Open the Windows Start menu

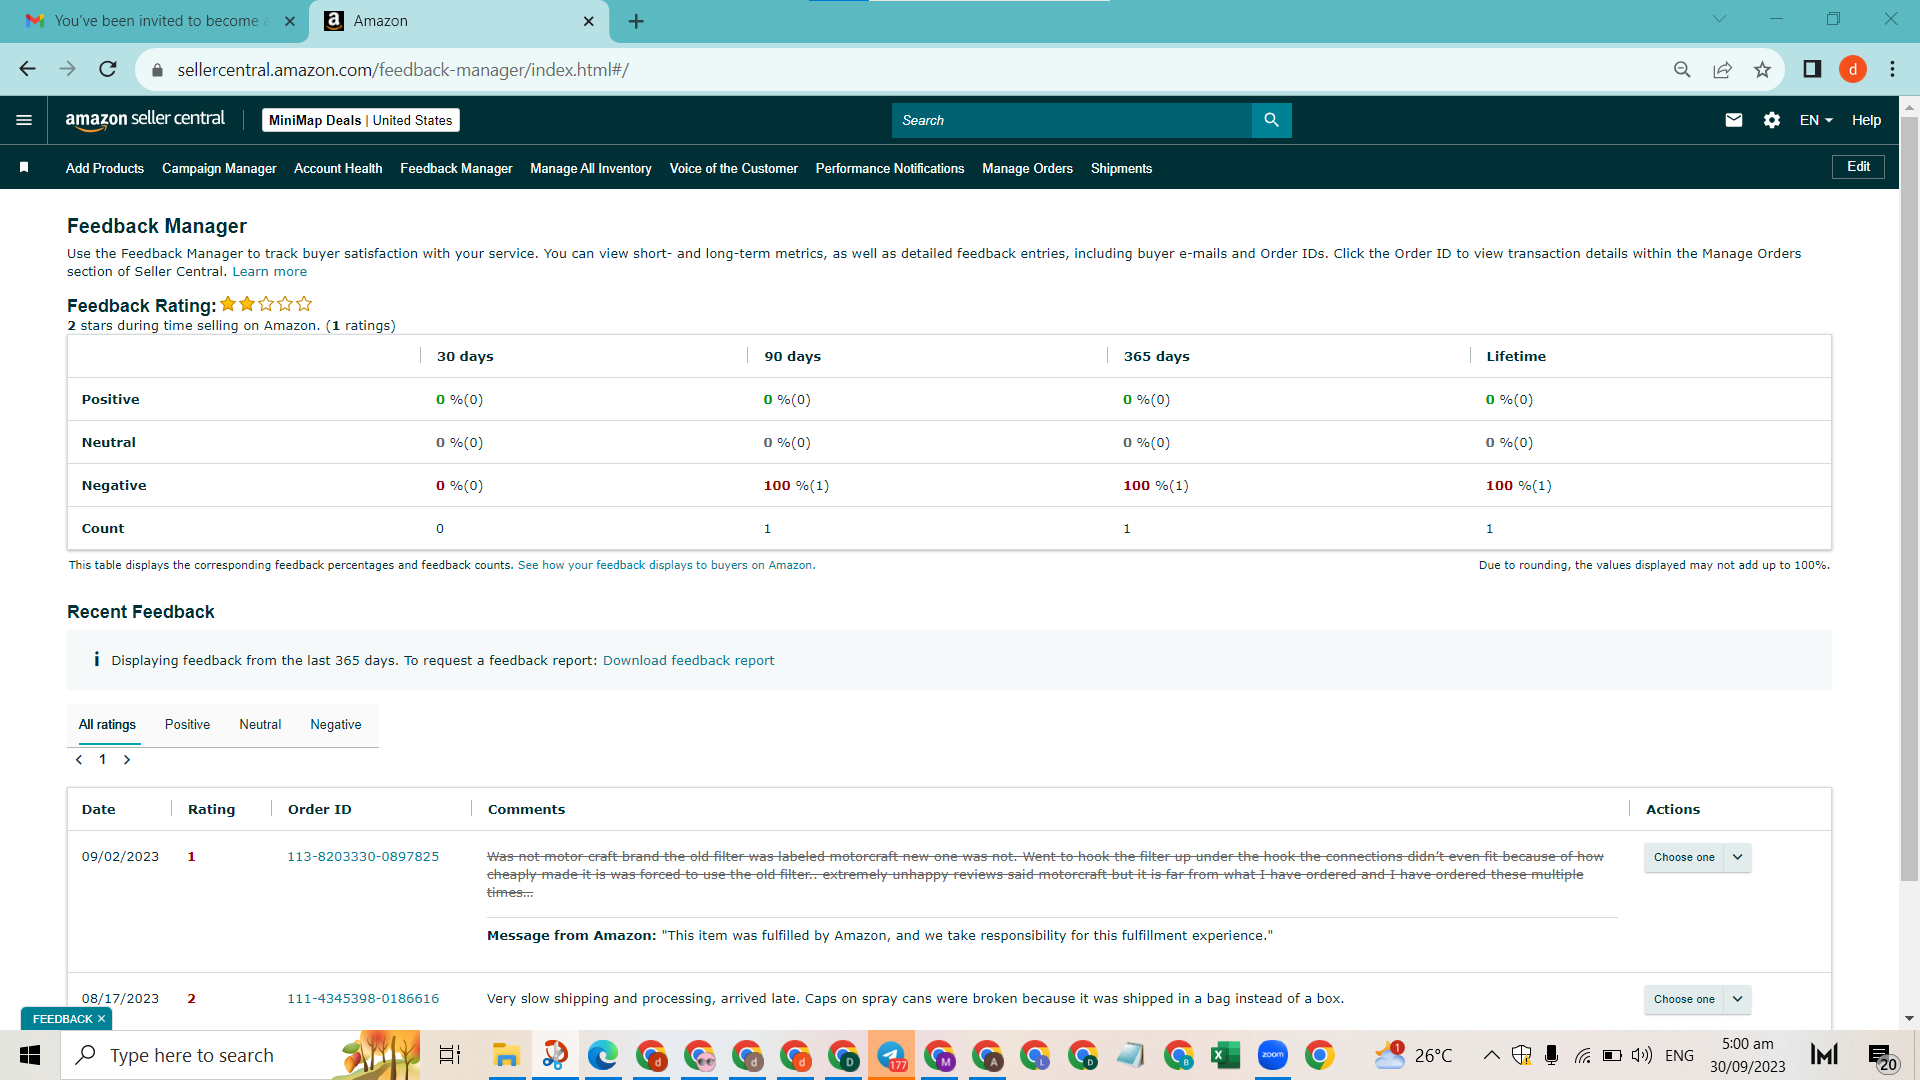click(30, 1055)
